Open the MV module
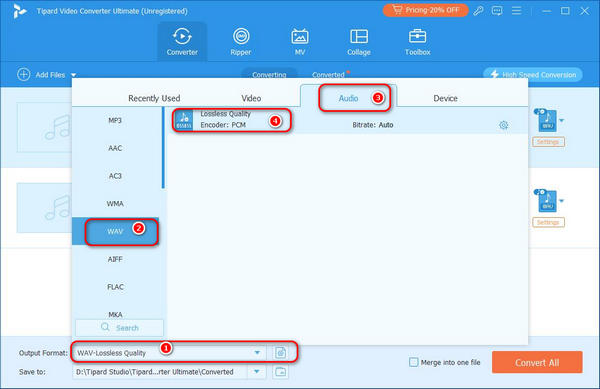 coord(300,42)
